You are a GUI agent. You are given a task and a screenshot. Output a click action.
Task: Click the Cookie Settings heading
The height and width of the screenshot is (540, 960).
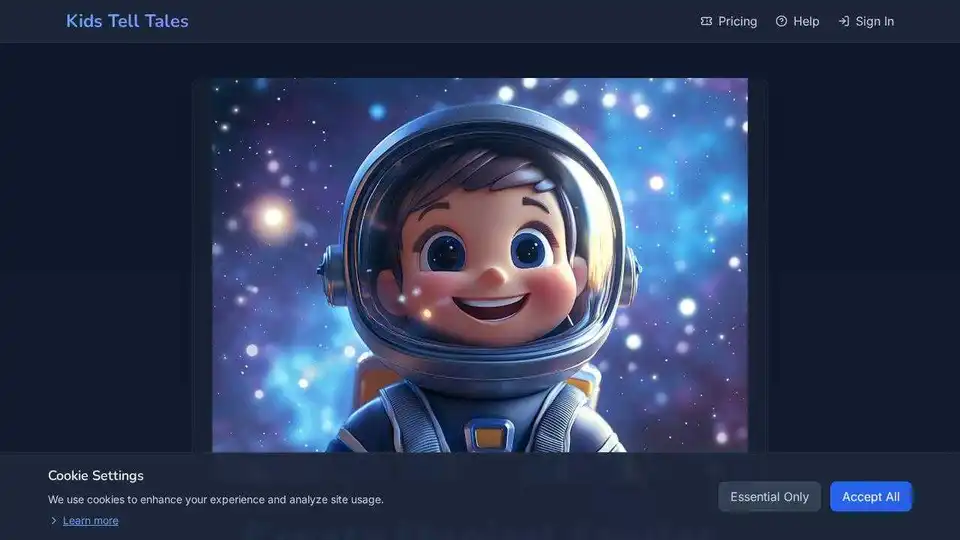pyautogui.click(x=96, y=476)
